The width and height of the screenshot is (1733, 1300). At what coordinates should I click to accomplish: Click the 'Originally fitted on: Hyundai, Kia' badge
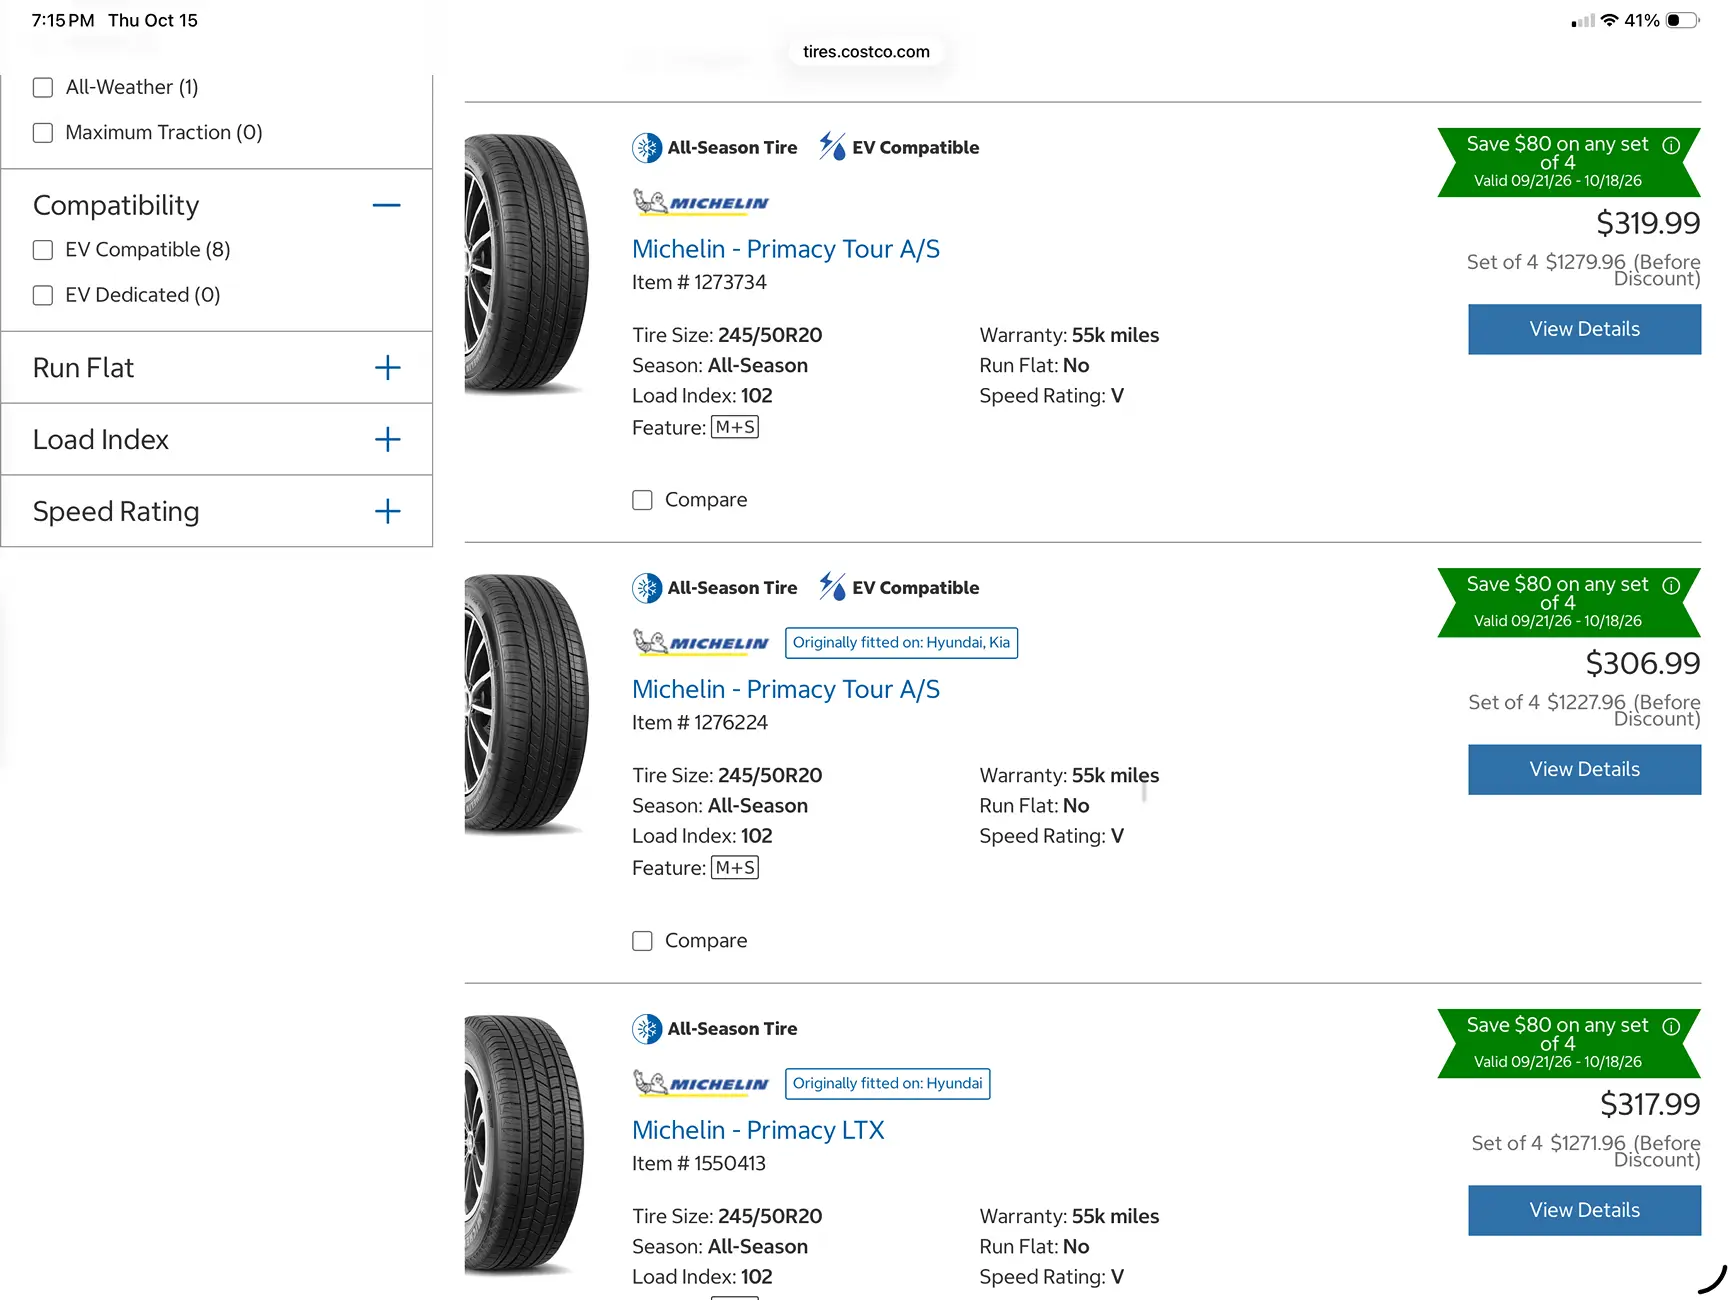(x=901, y=642)
